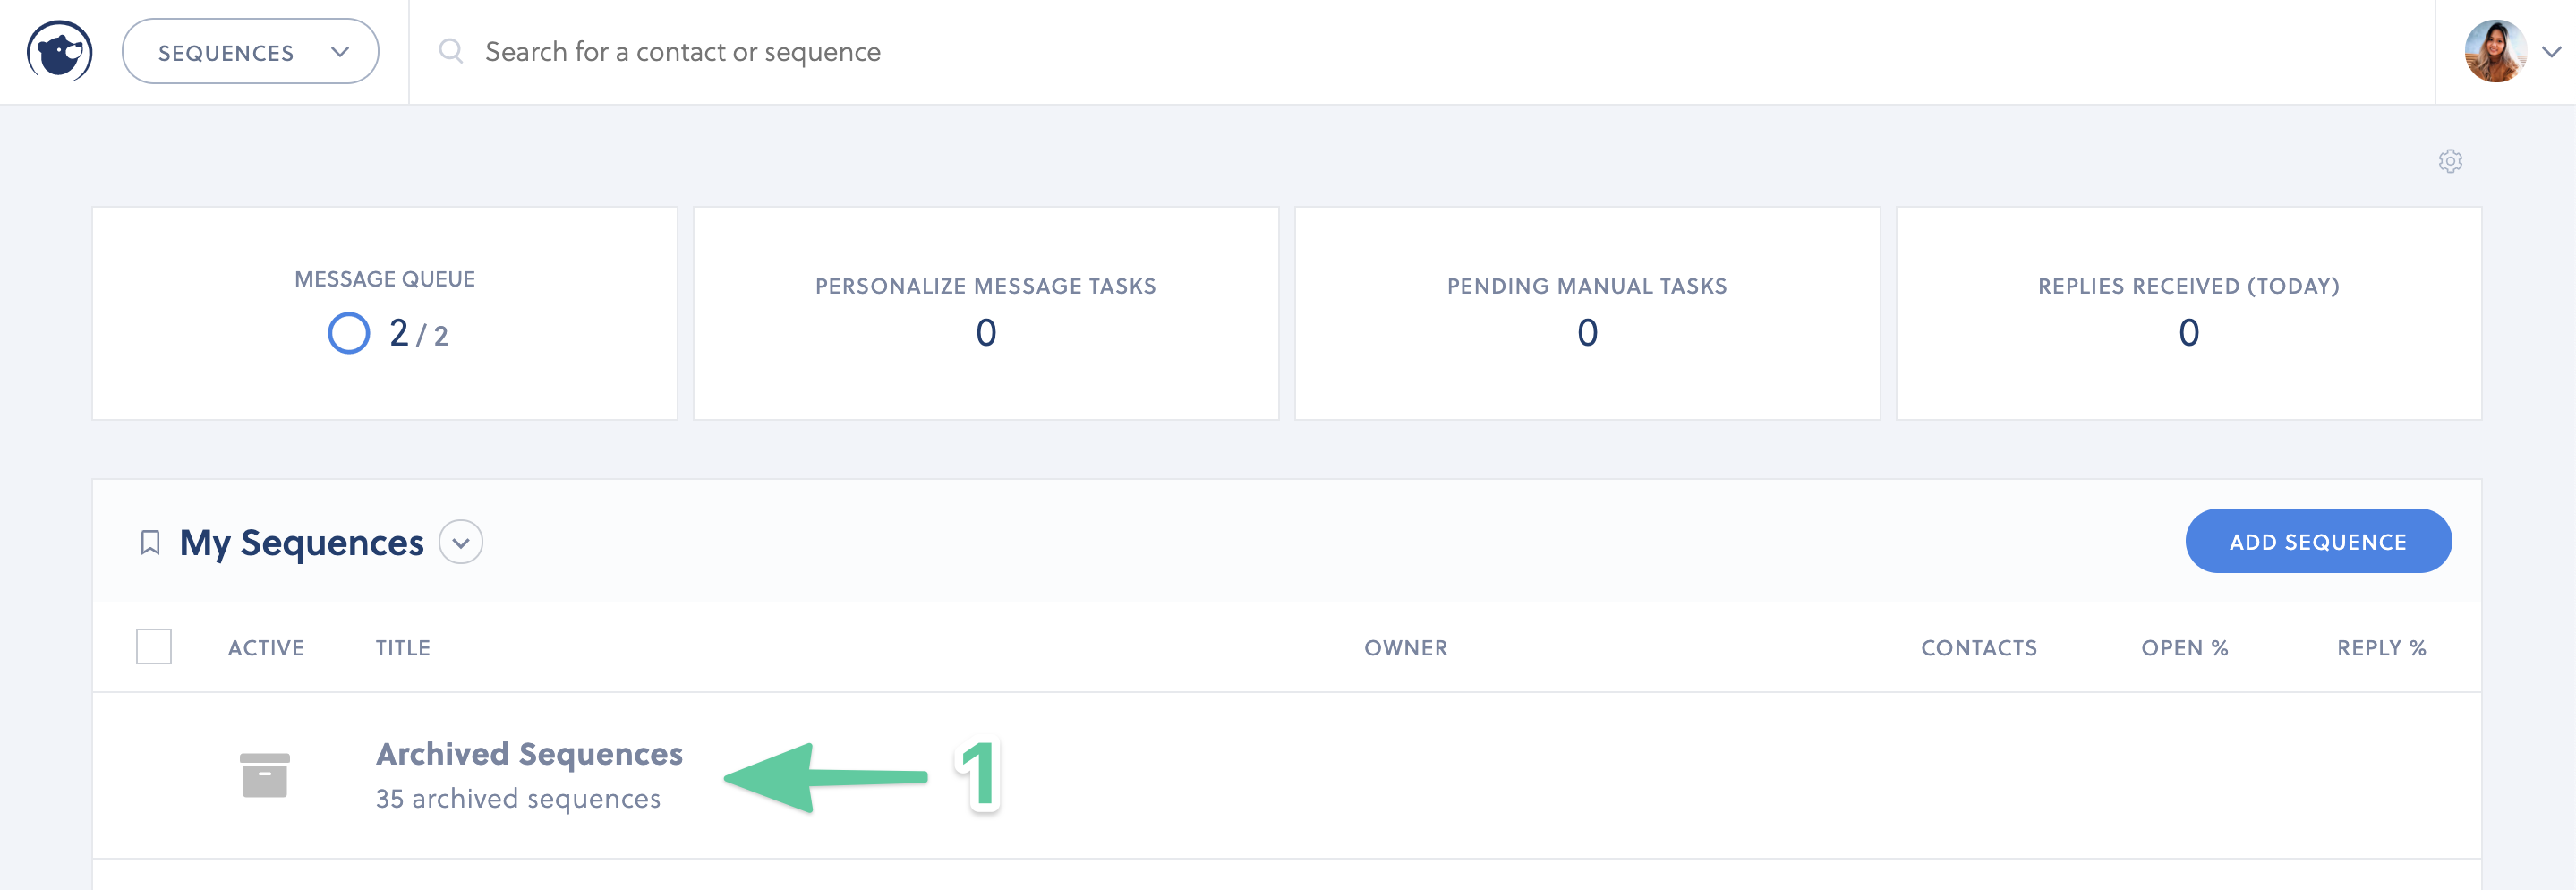The height and width of the screenshot is (890, 2576).
Task: Click the ACTIVE column header
Action: pos(266,647)
